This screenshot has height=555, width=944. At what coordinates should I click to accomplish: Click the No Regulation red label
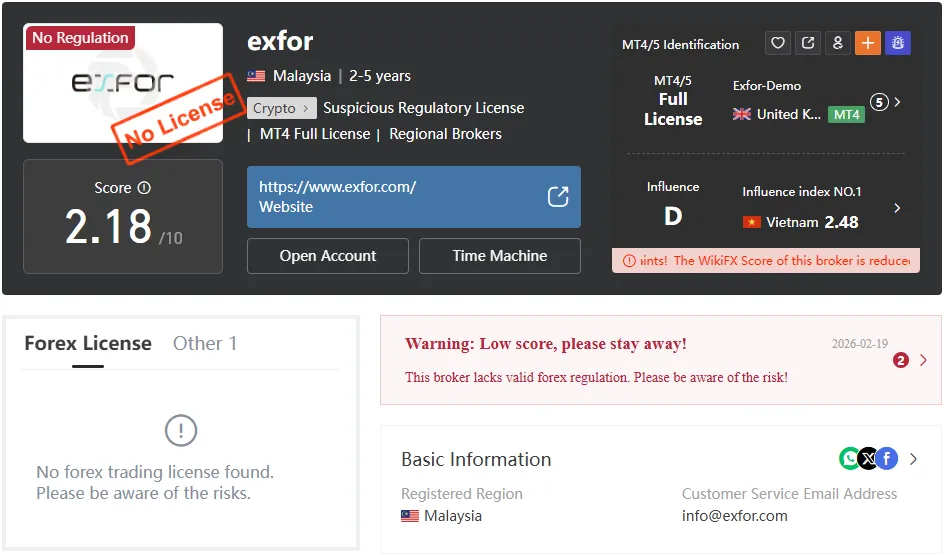(x=80, y=37)
